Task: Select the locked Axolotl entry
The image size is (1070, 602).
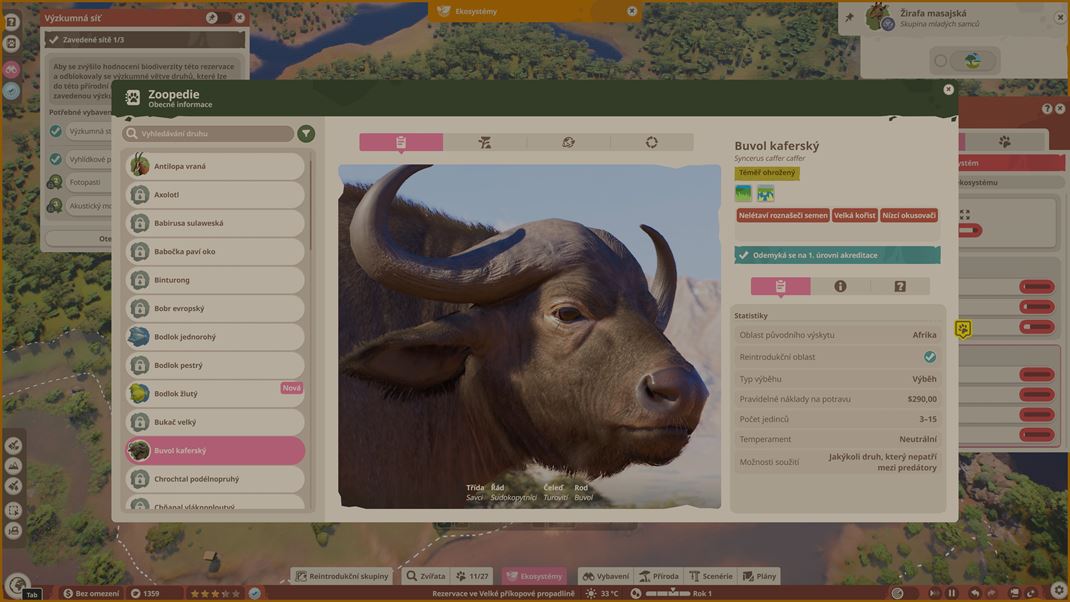Action: point(215,195)
